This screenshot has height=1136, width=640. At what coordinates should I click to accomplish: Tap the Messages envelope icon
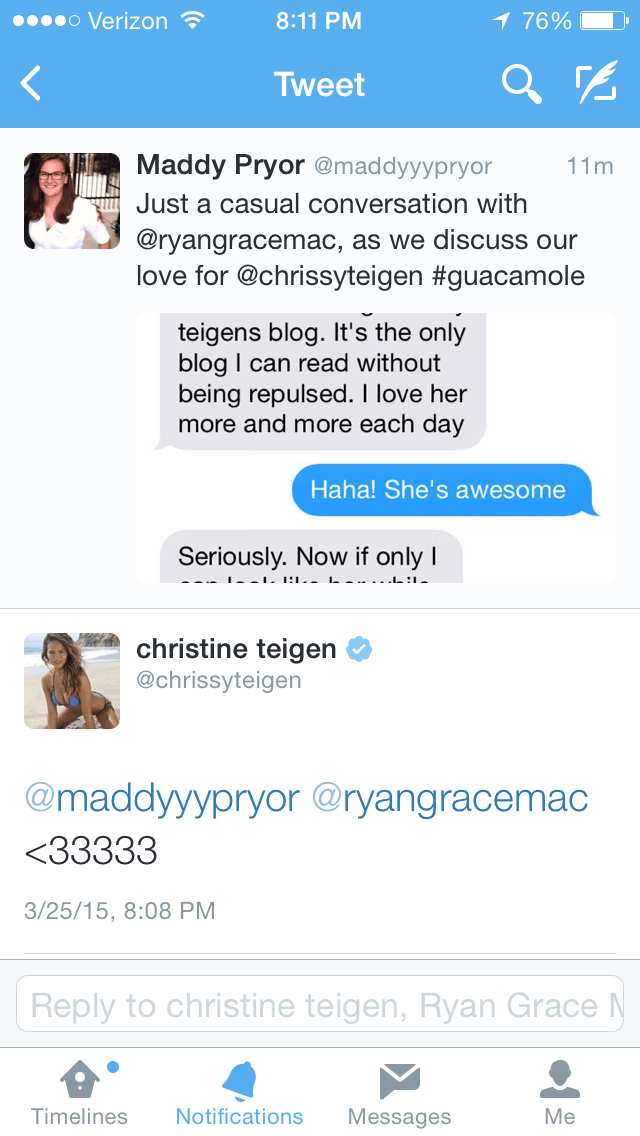pos(399,1082)
